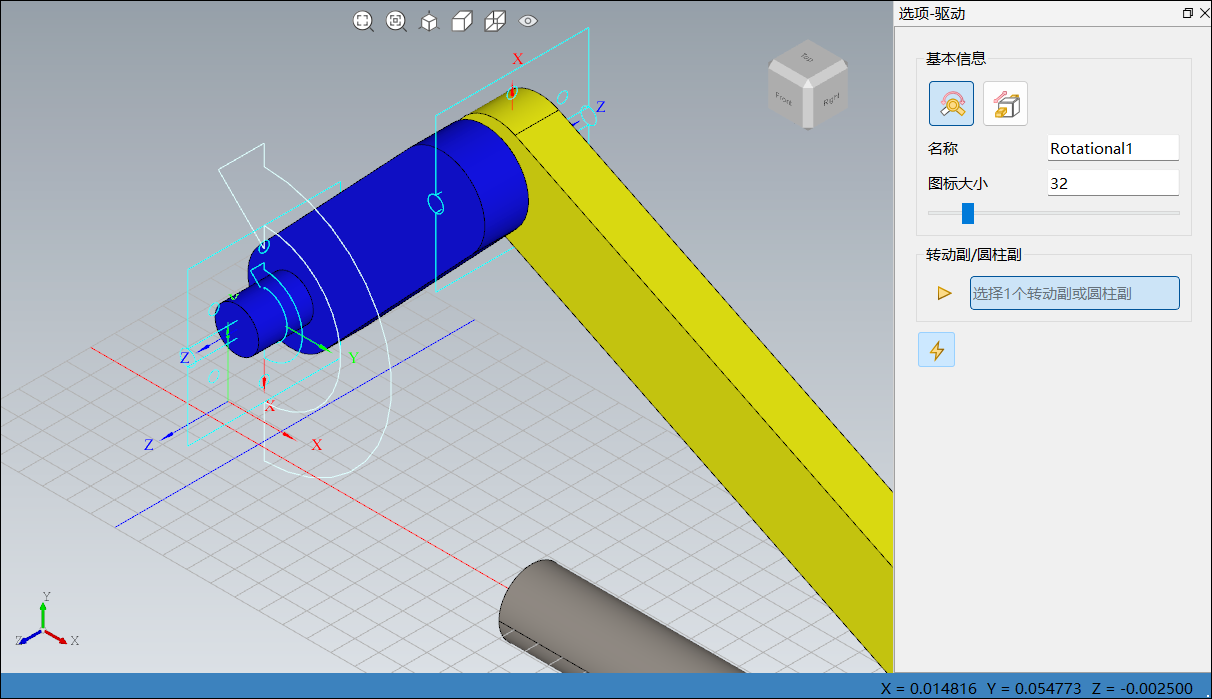The height and width of the screenshot is (699, 1212).
Task: Click the zoom-to-selection view icon
Action: tap(396, 21)
